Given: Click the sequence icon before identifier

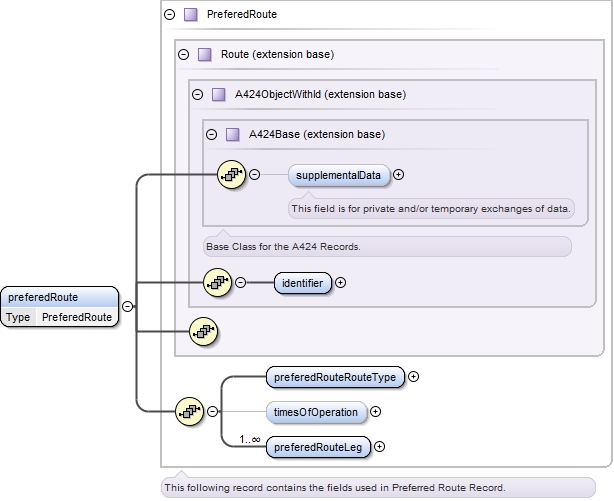Looking at the screenshot, I should click(217, 283).
